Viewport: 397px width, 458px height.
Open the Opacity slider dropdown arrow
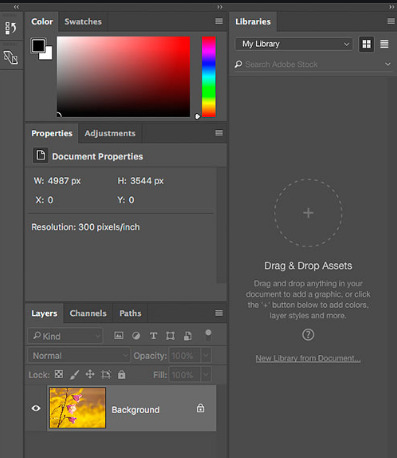point(206,356)
